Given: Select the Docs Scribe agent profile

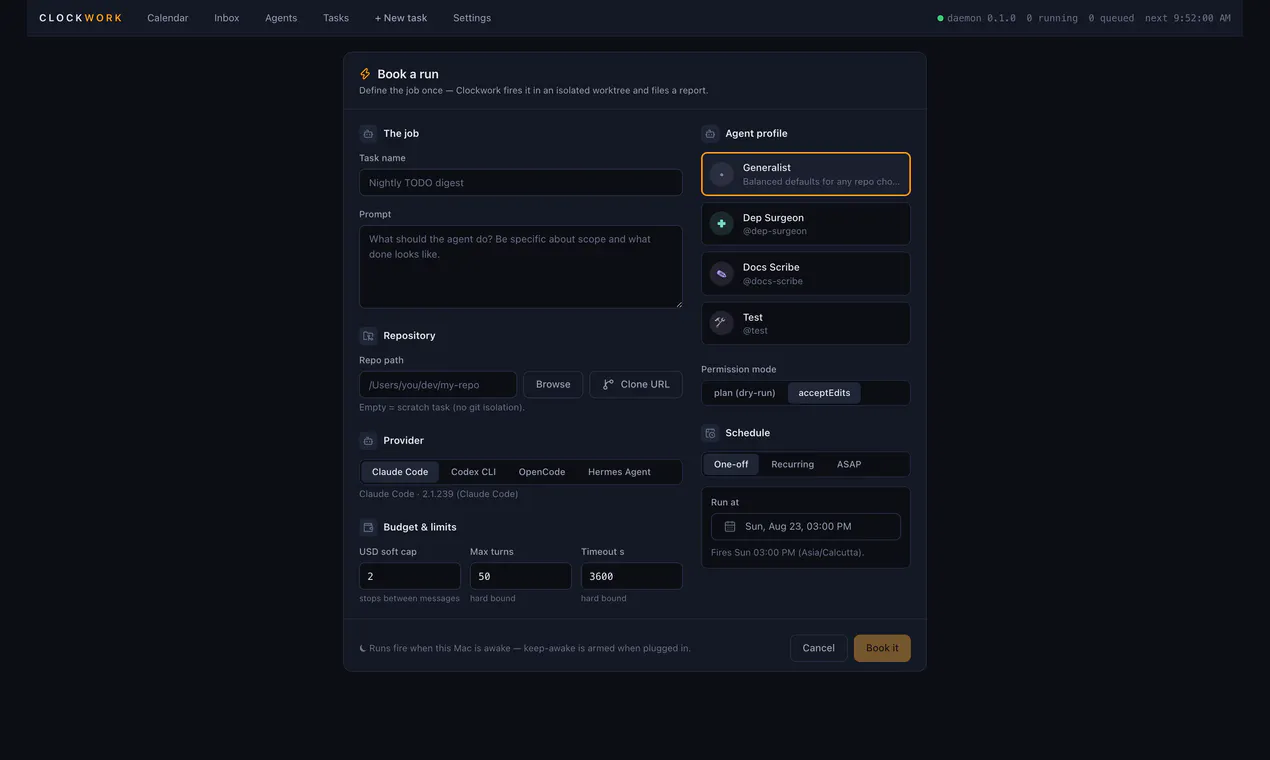Looking at the screenshot, I should coord(806,273).
